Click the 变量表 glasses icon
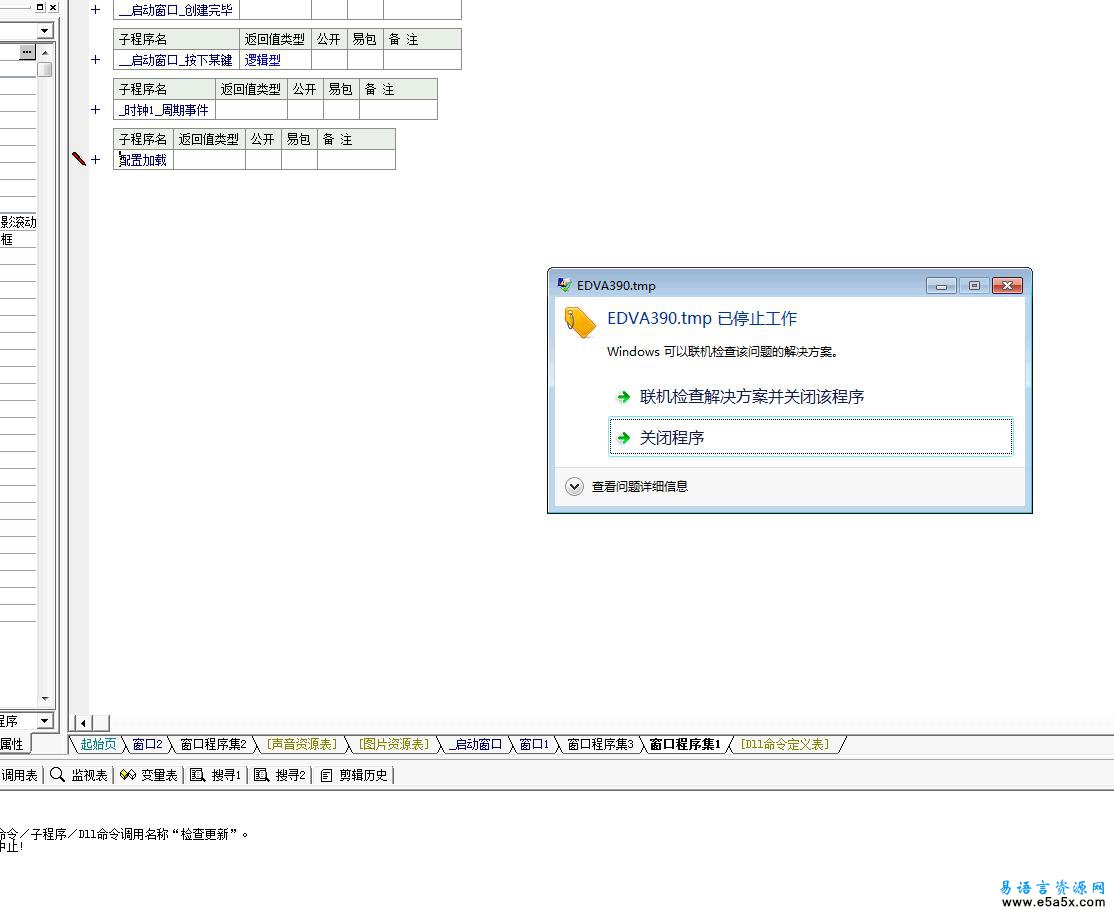This screenshot has width=1114, height=915. (x=128, y=775)
